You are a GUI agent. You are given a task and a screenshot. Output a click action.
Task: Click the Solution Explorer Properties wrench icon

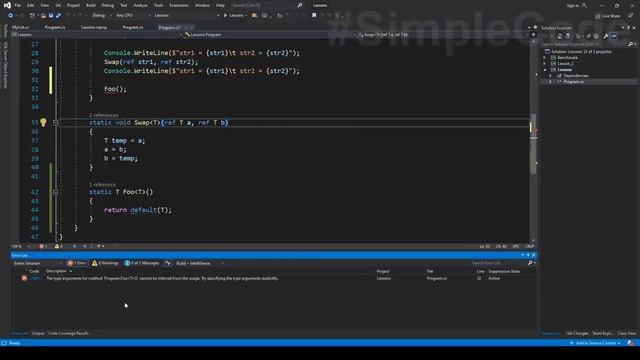click(x=606, y=36)
